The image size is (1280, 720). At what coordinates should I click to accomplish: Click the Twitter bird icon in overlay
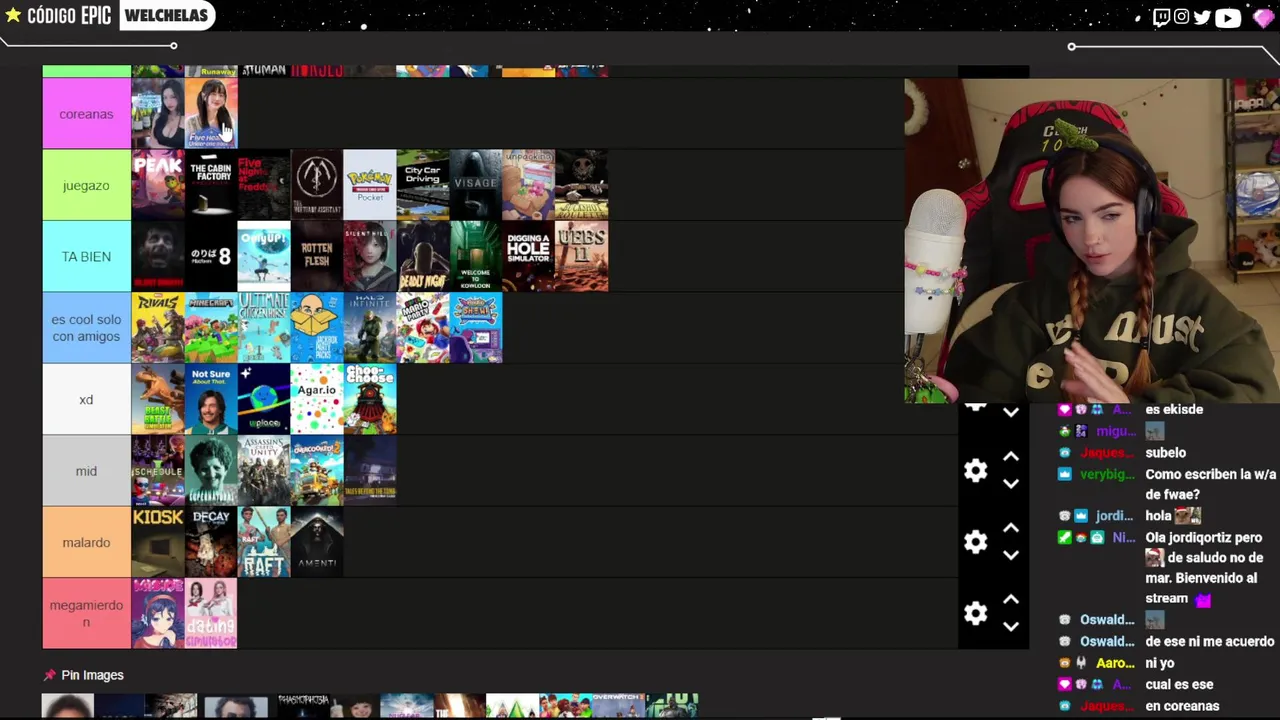point(1202,17)
